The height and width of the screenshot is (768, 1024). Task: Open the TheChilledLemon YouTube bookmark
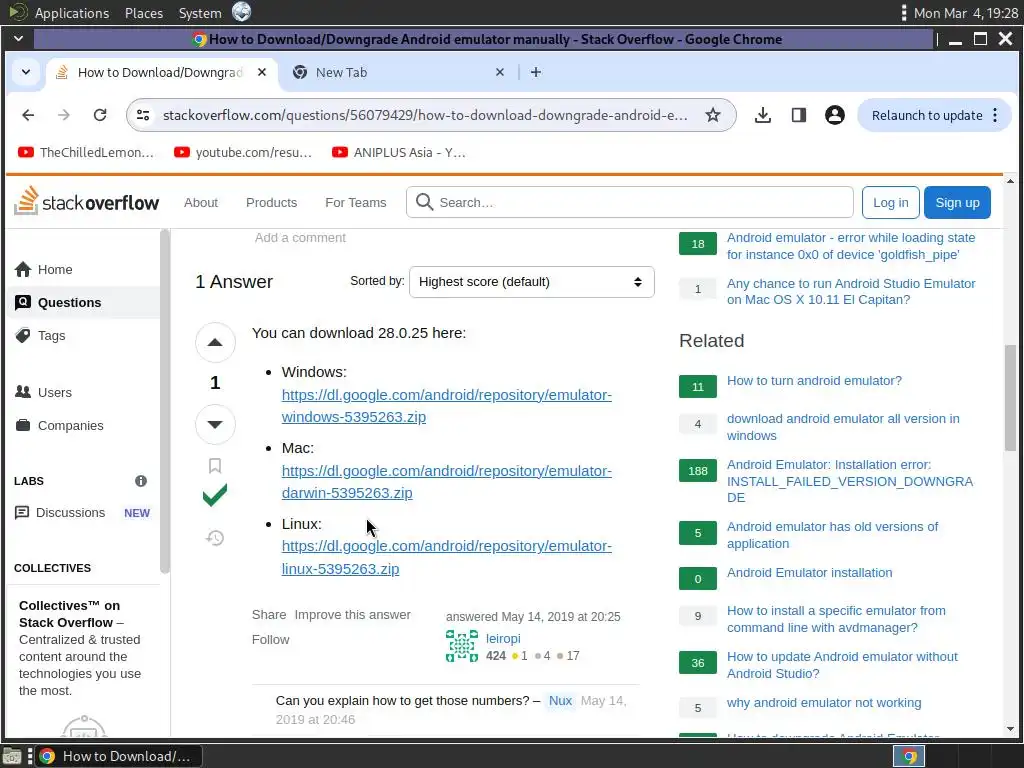(86, 152)
